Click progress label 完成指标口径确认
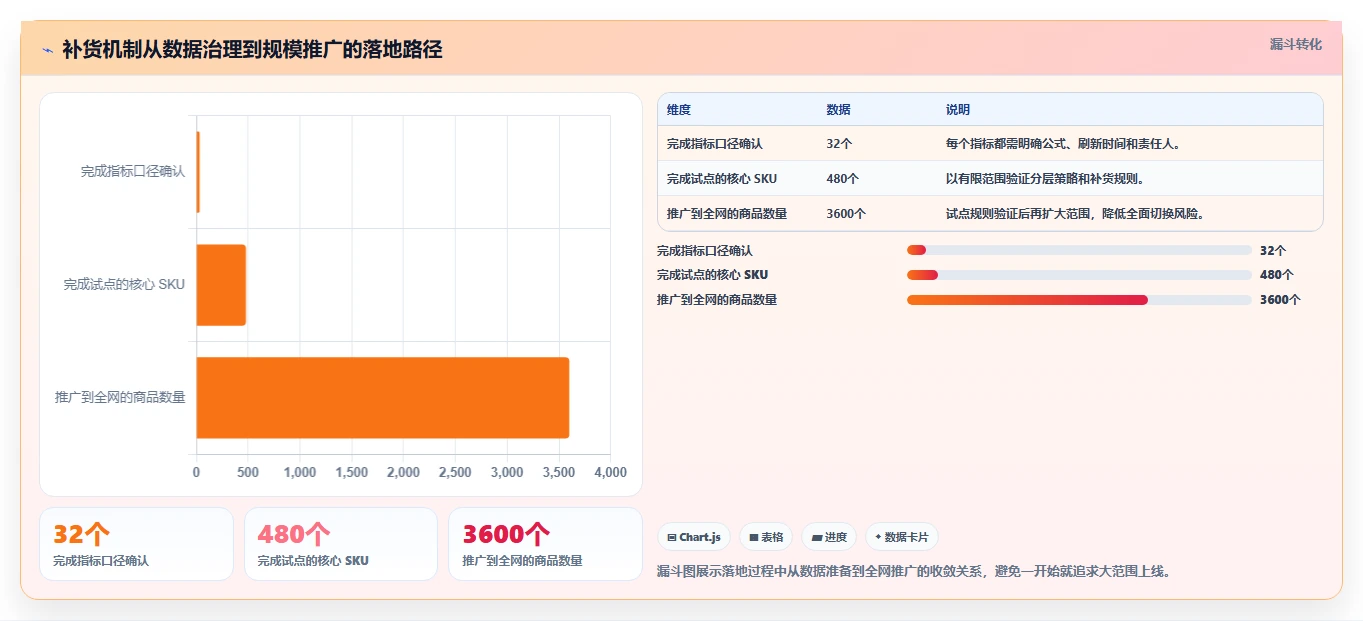This screenshot has width=1363, height=621. [x=705, y=251]
